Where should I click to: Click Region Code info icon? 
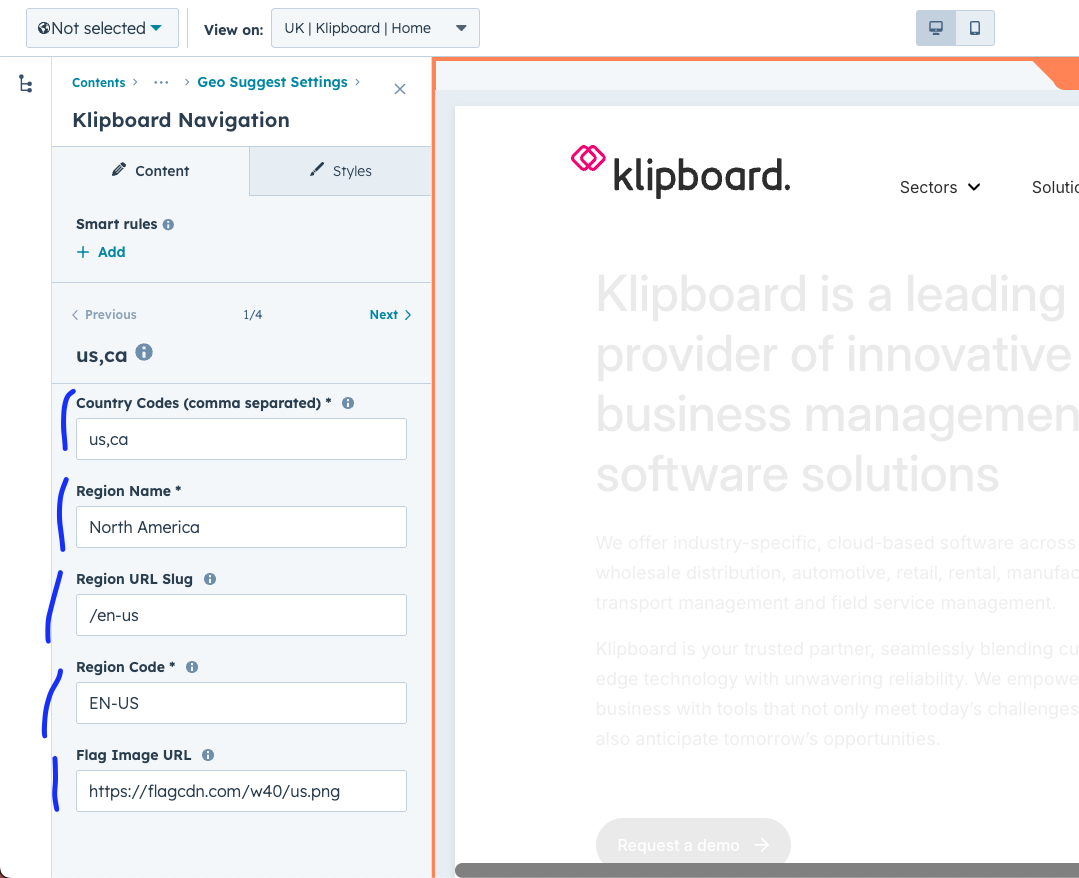point(192,667)
